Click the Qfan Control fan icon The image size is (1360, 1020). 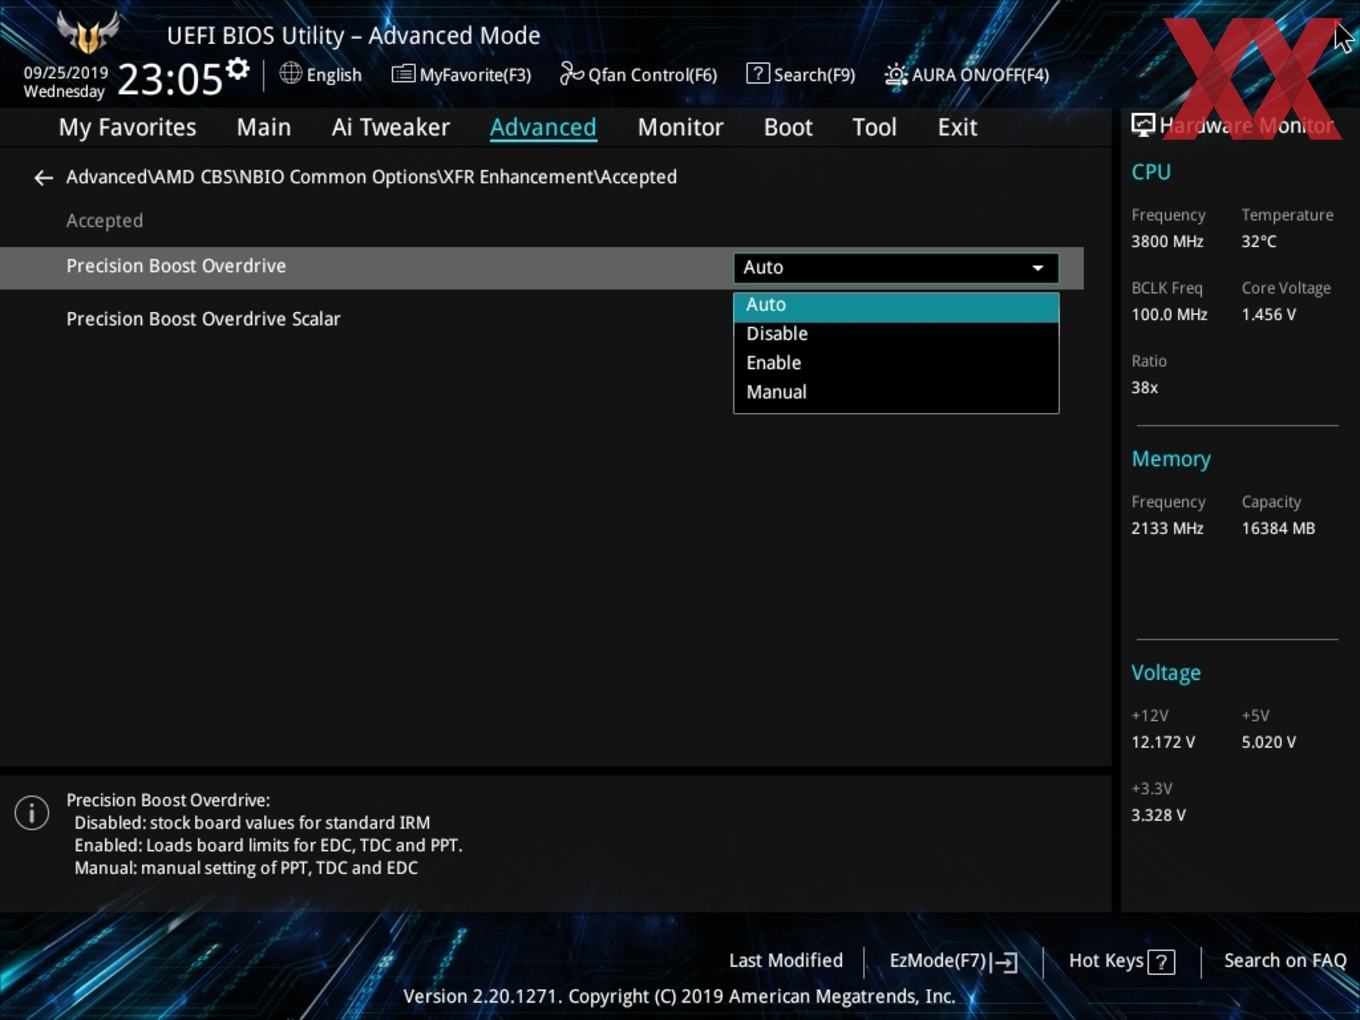[571, 74]
